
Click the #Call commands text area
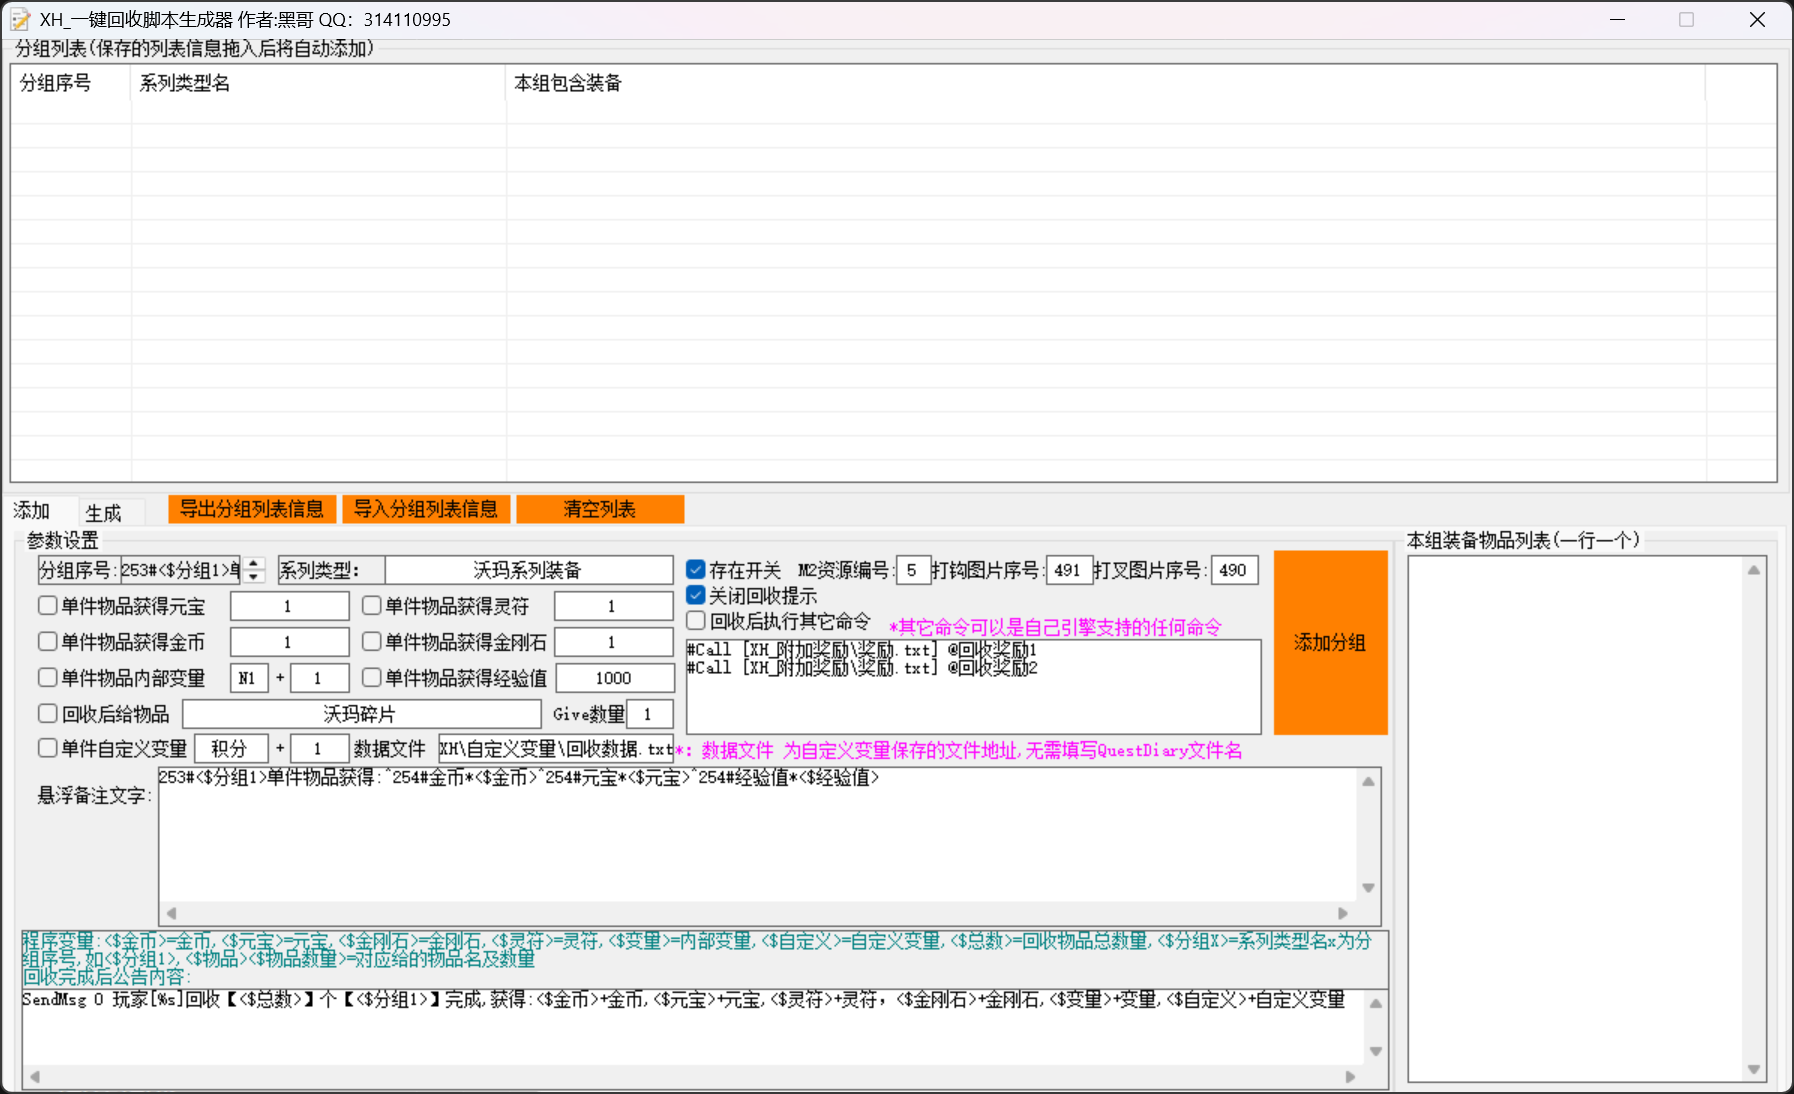(973, 686)
